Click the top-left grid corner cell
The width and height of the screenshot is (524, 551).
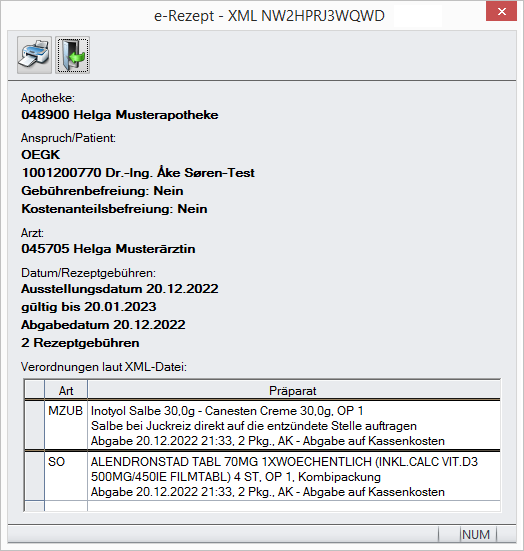click(x=34, y=390)
